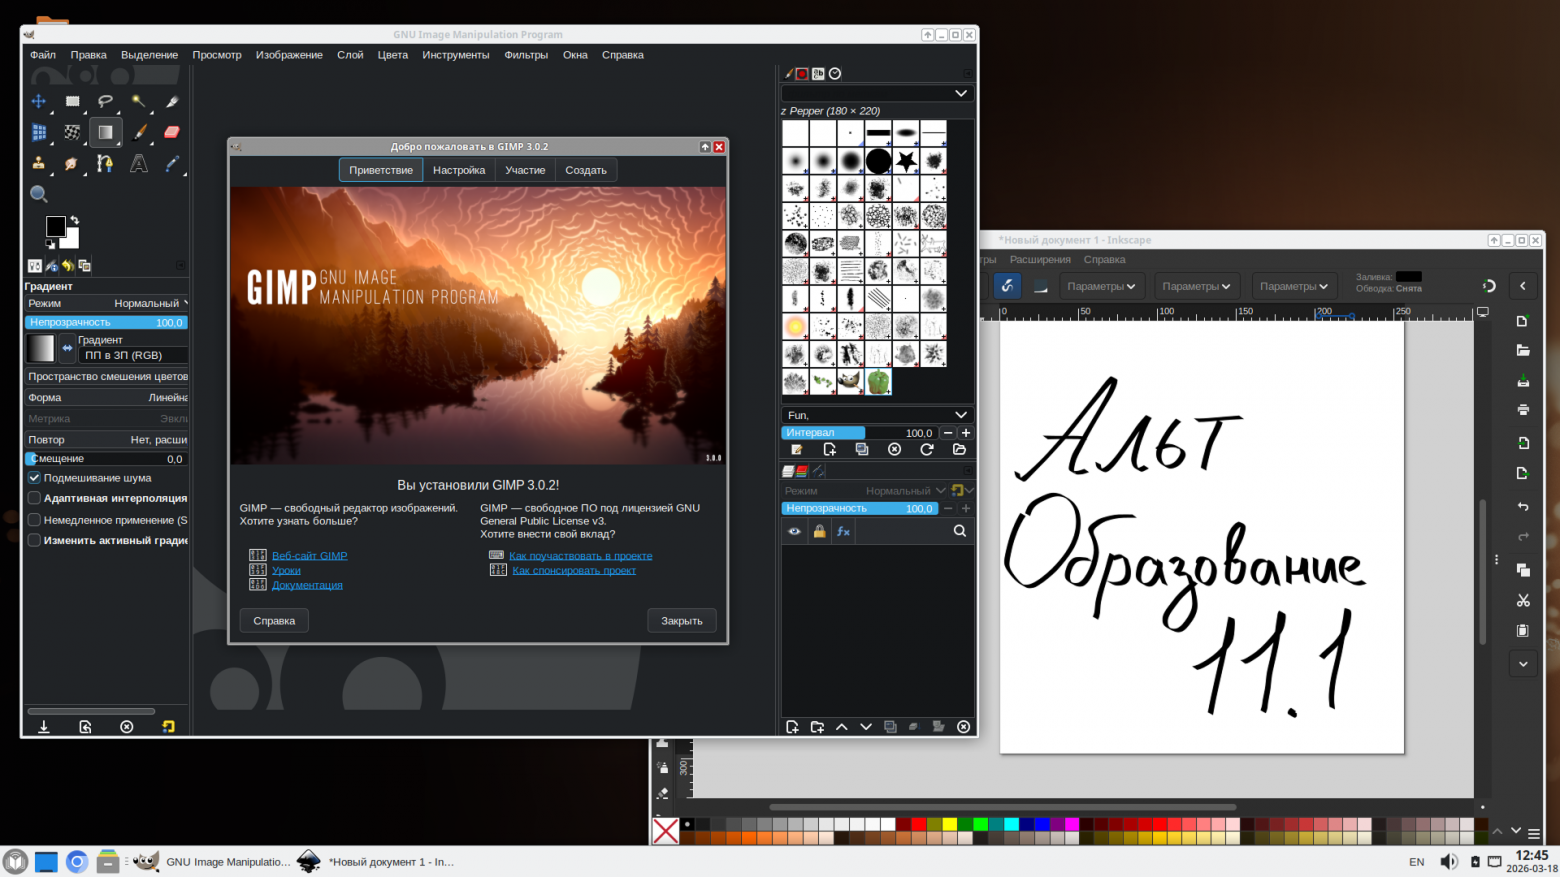The height and width of the screenshot is (877, 1560).
Task: Check Modify active gradient (Изменить активный градиент)
Action: 34,541
